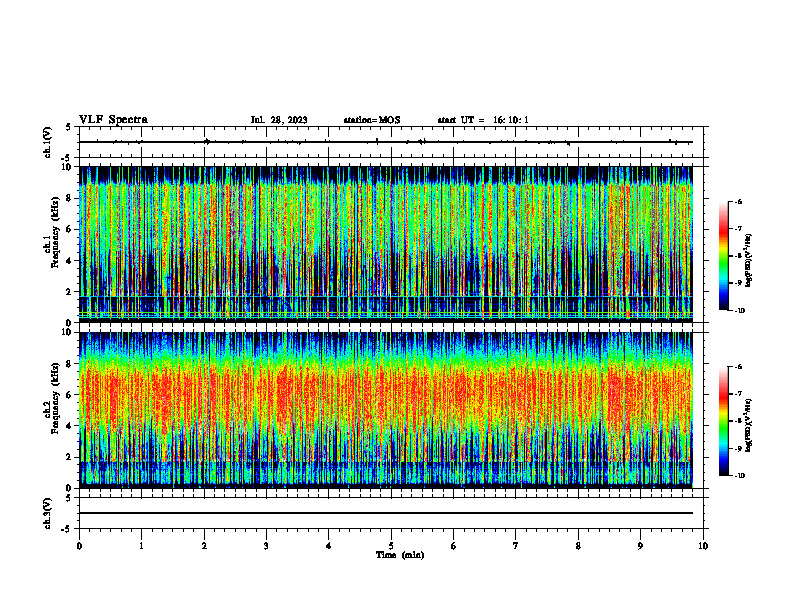The width and height of the screenshot is (792, 612).
Task: Click ch.2 frequency tick label "4"
Action: coord(70,426)
